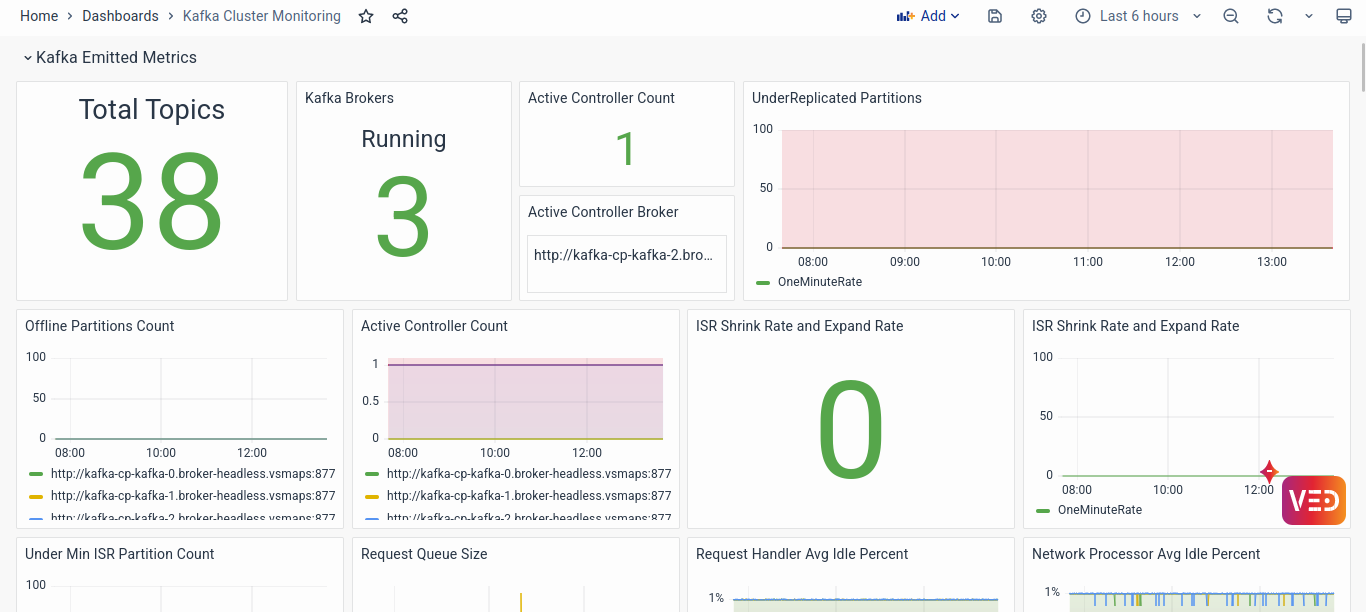Open the Add panel dropdown
The width and height of the screenshot is (1366, 612).
(928, 16)
